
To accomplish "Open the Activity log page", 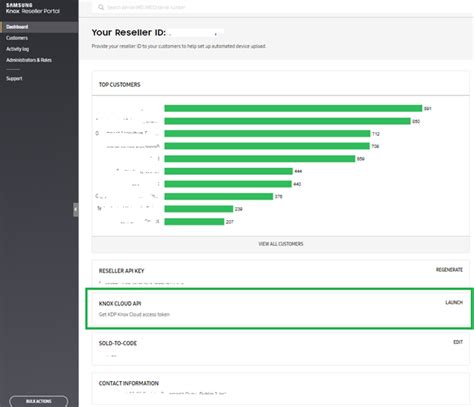I will [x=18, y=49].
